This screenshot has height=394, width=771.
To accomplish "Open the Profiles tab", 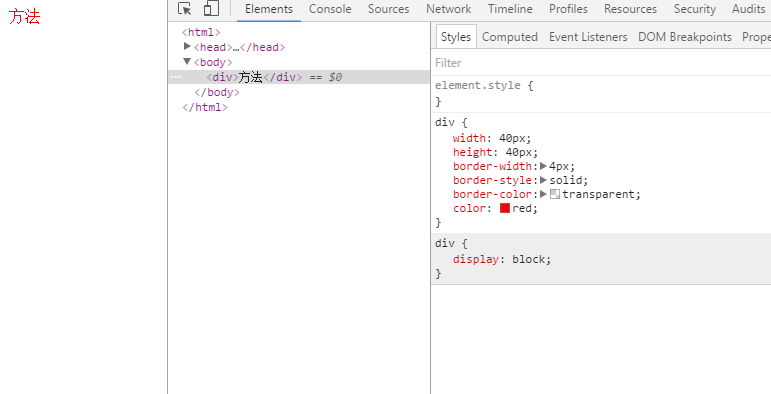I will (x=568, y=9).
